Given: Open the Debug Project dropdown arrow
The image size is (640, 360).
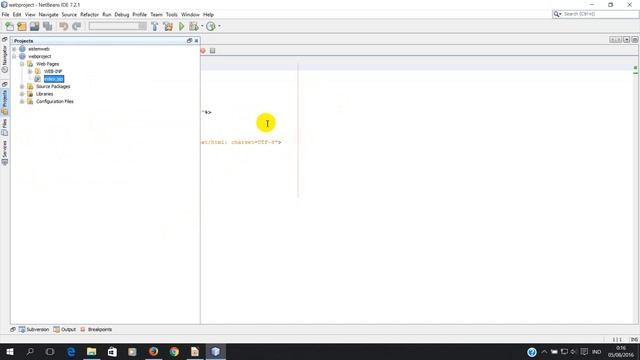Looking at the screenshot, I should [x=202, y=27].
